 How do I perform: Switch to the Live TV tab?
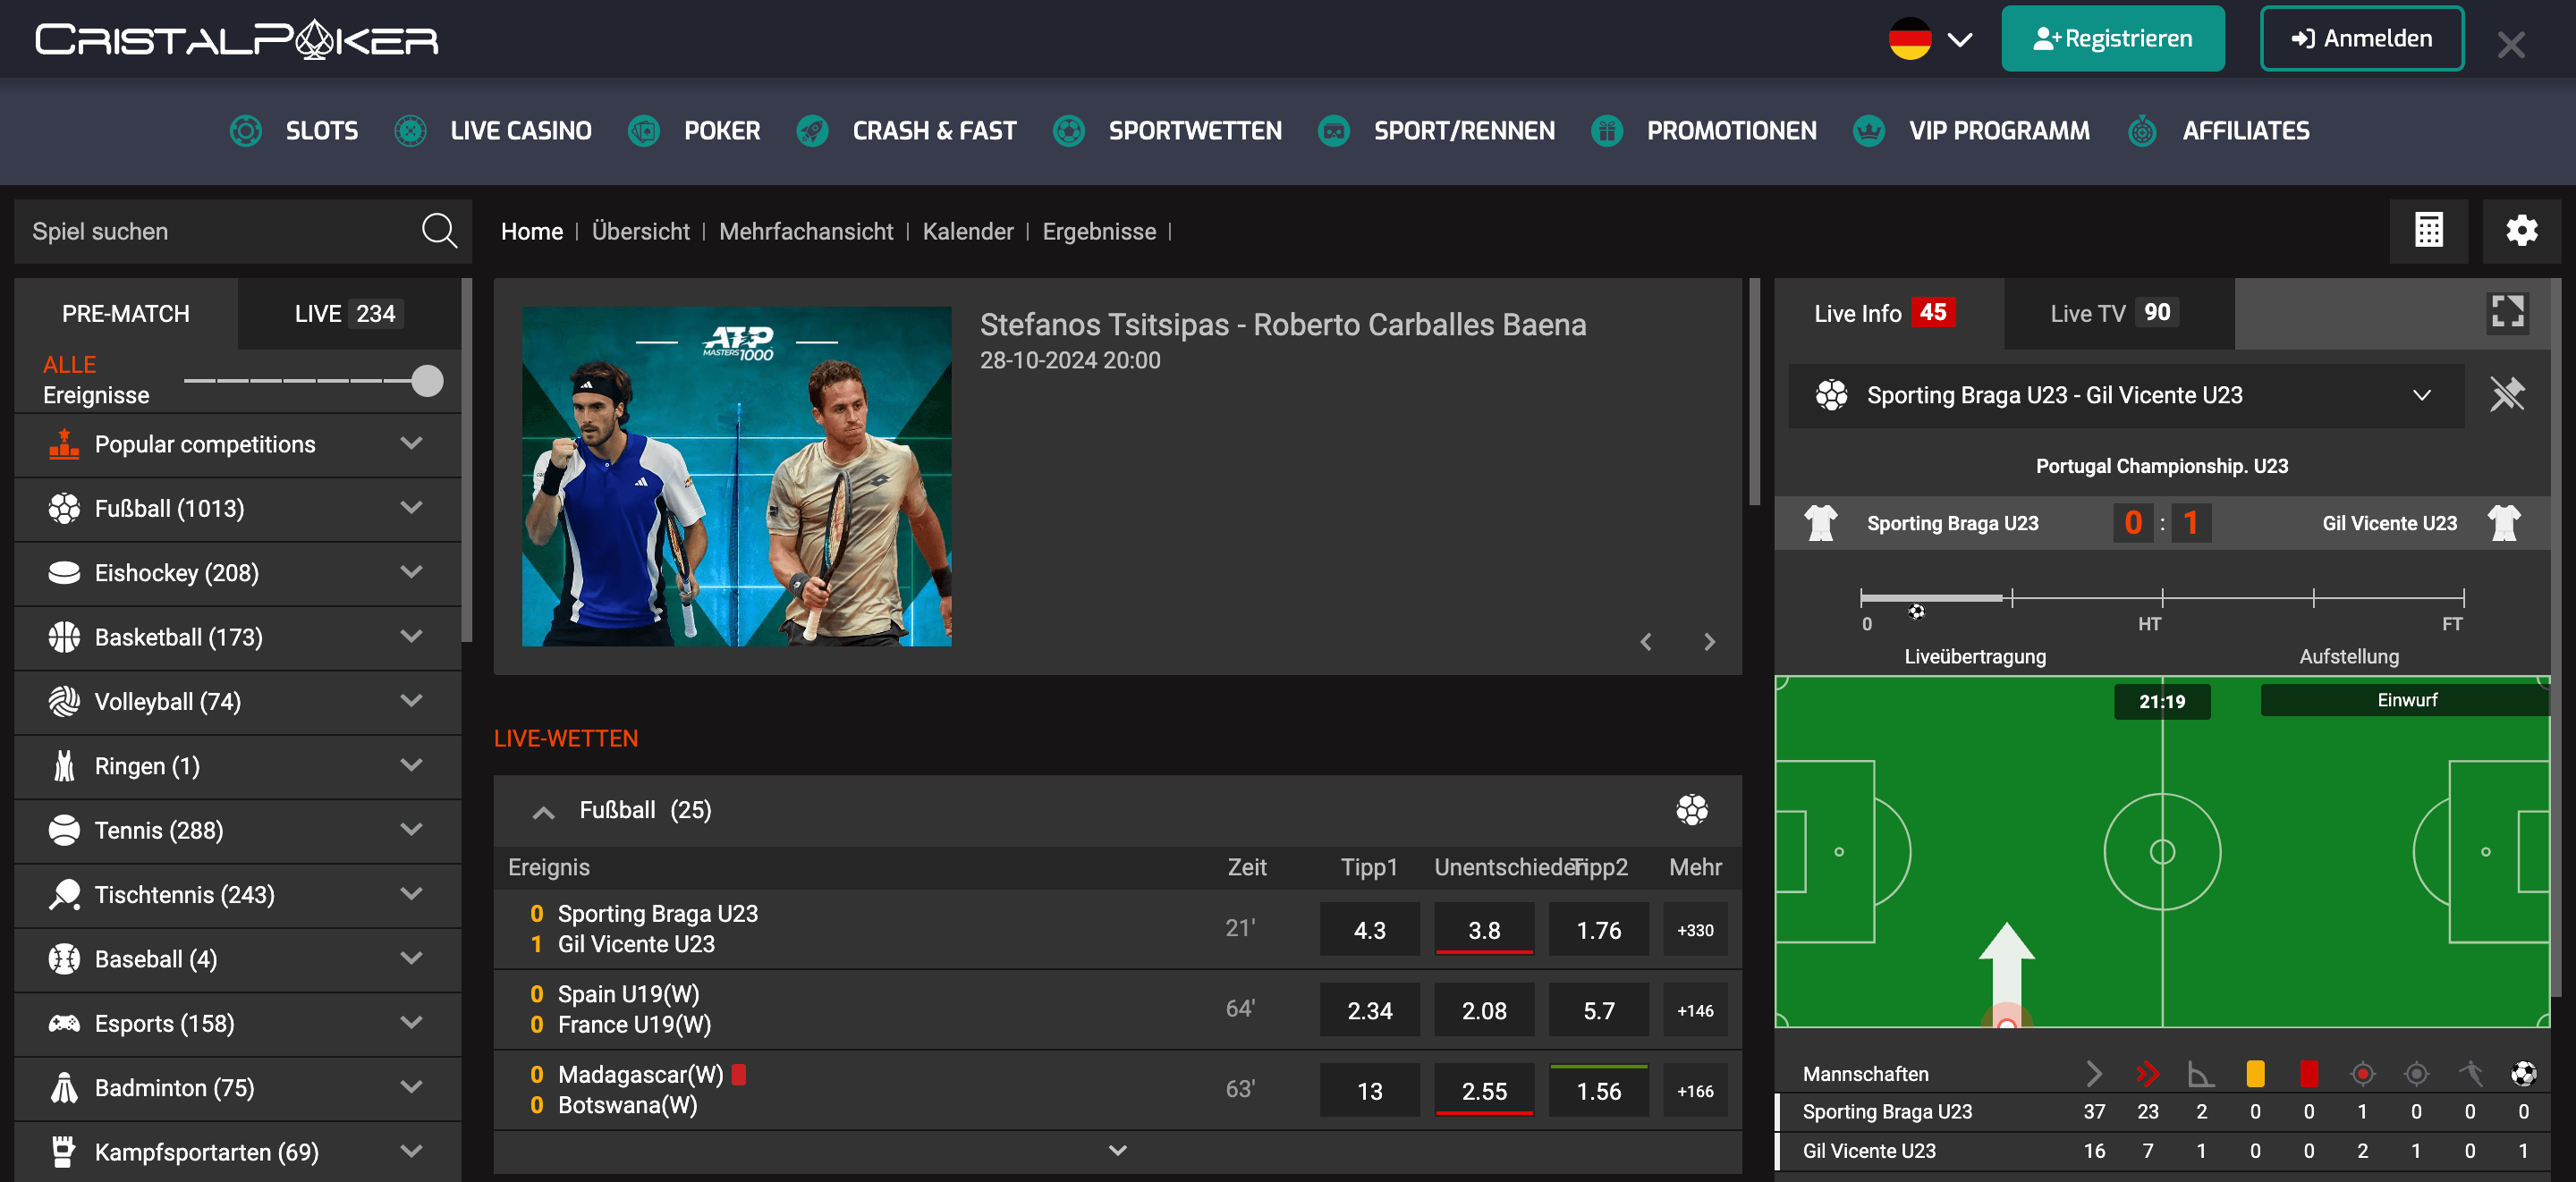point(2117,314)
